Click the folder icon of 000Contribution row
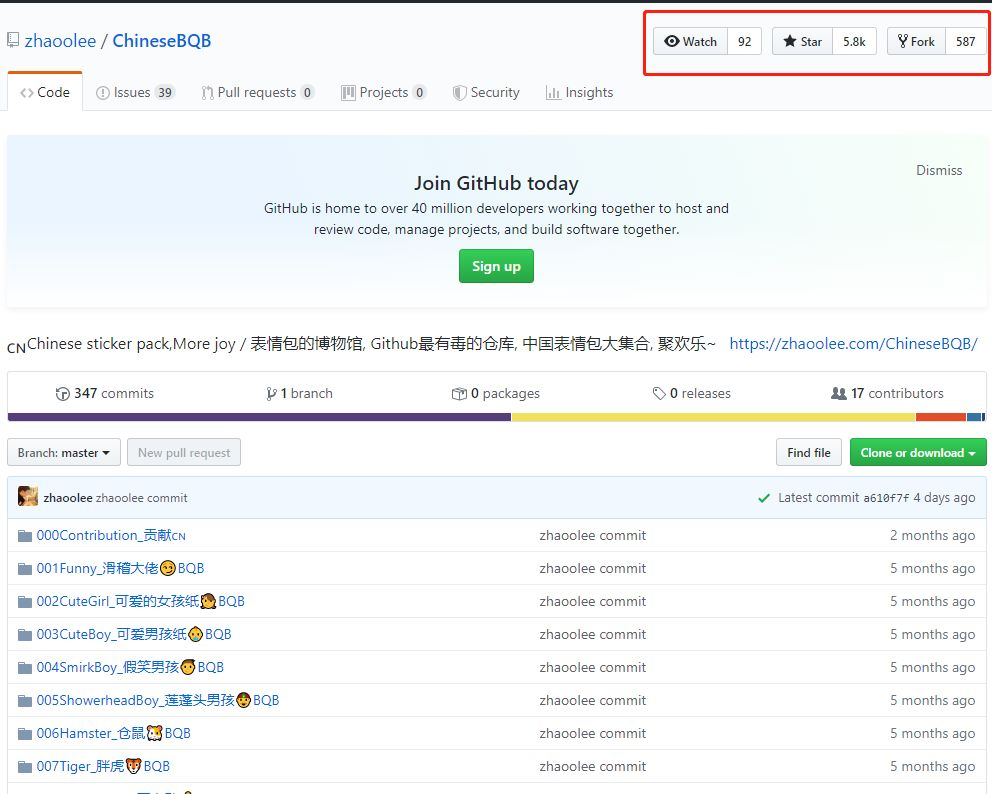Image resolution: width=992 pixels, height=794 pixels. pyautogui.click(x=25, y=536)
